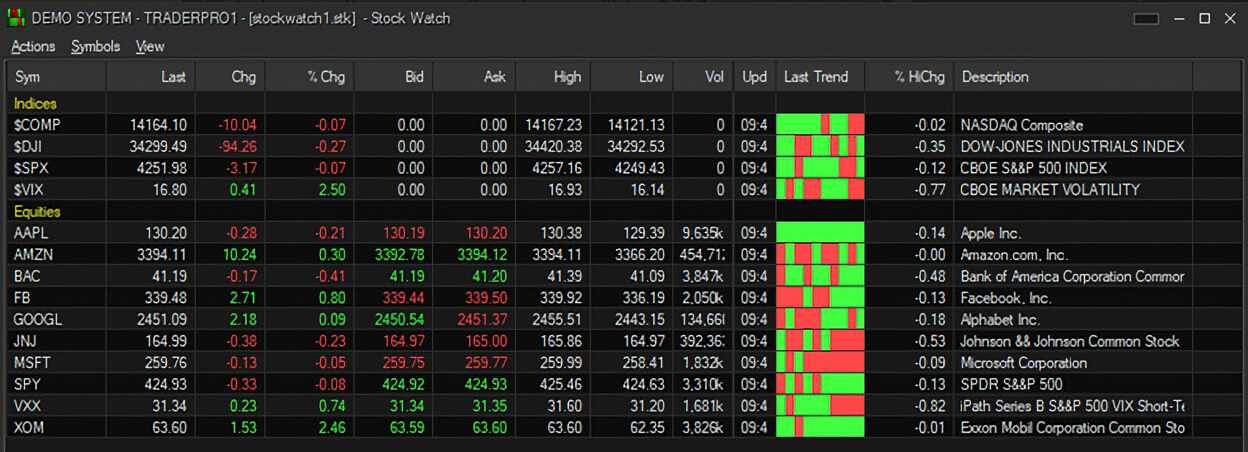Select the VXX symbol
1248x452 pixels.
click(x=26, y=406)
